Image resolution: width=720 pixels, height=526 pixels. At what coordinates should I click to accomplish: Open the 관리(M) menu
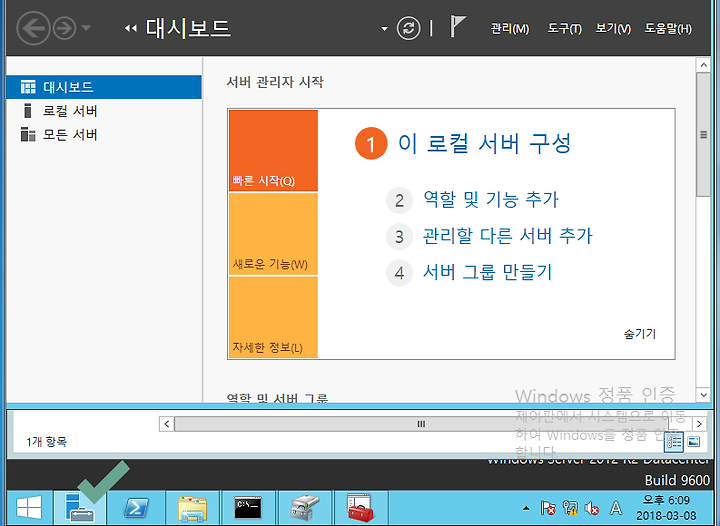pos(509,29)
